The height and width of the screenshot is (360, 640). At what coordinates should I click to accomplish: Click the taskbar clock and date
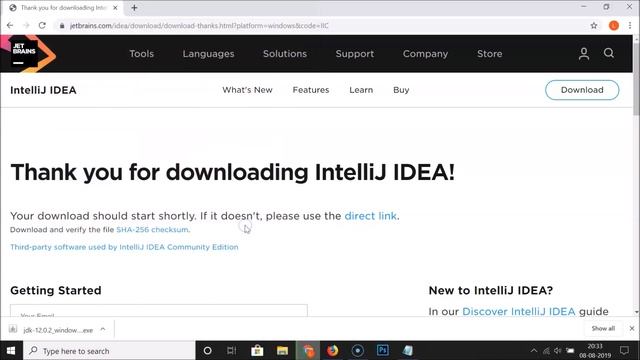pyautogui.click(x=595, y=351)
